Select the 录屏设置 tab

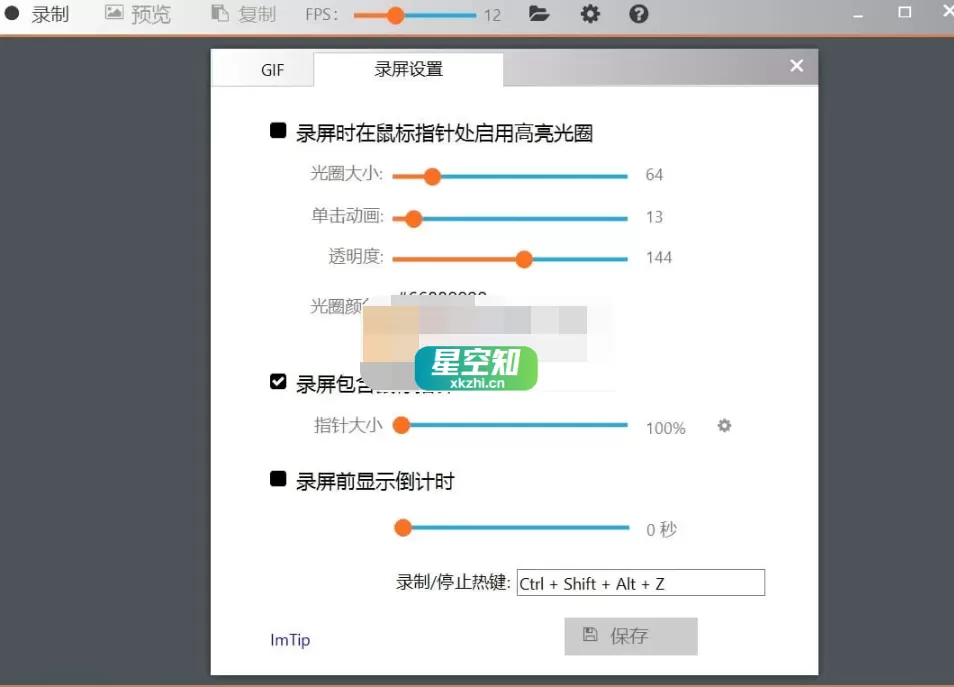(408, 69)
